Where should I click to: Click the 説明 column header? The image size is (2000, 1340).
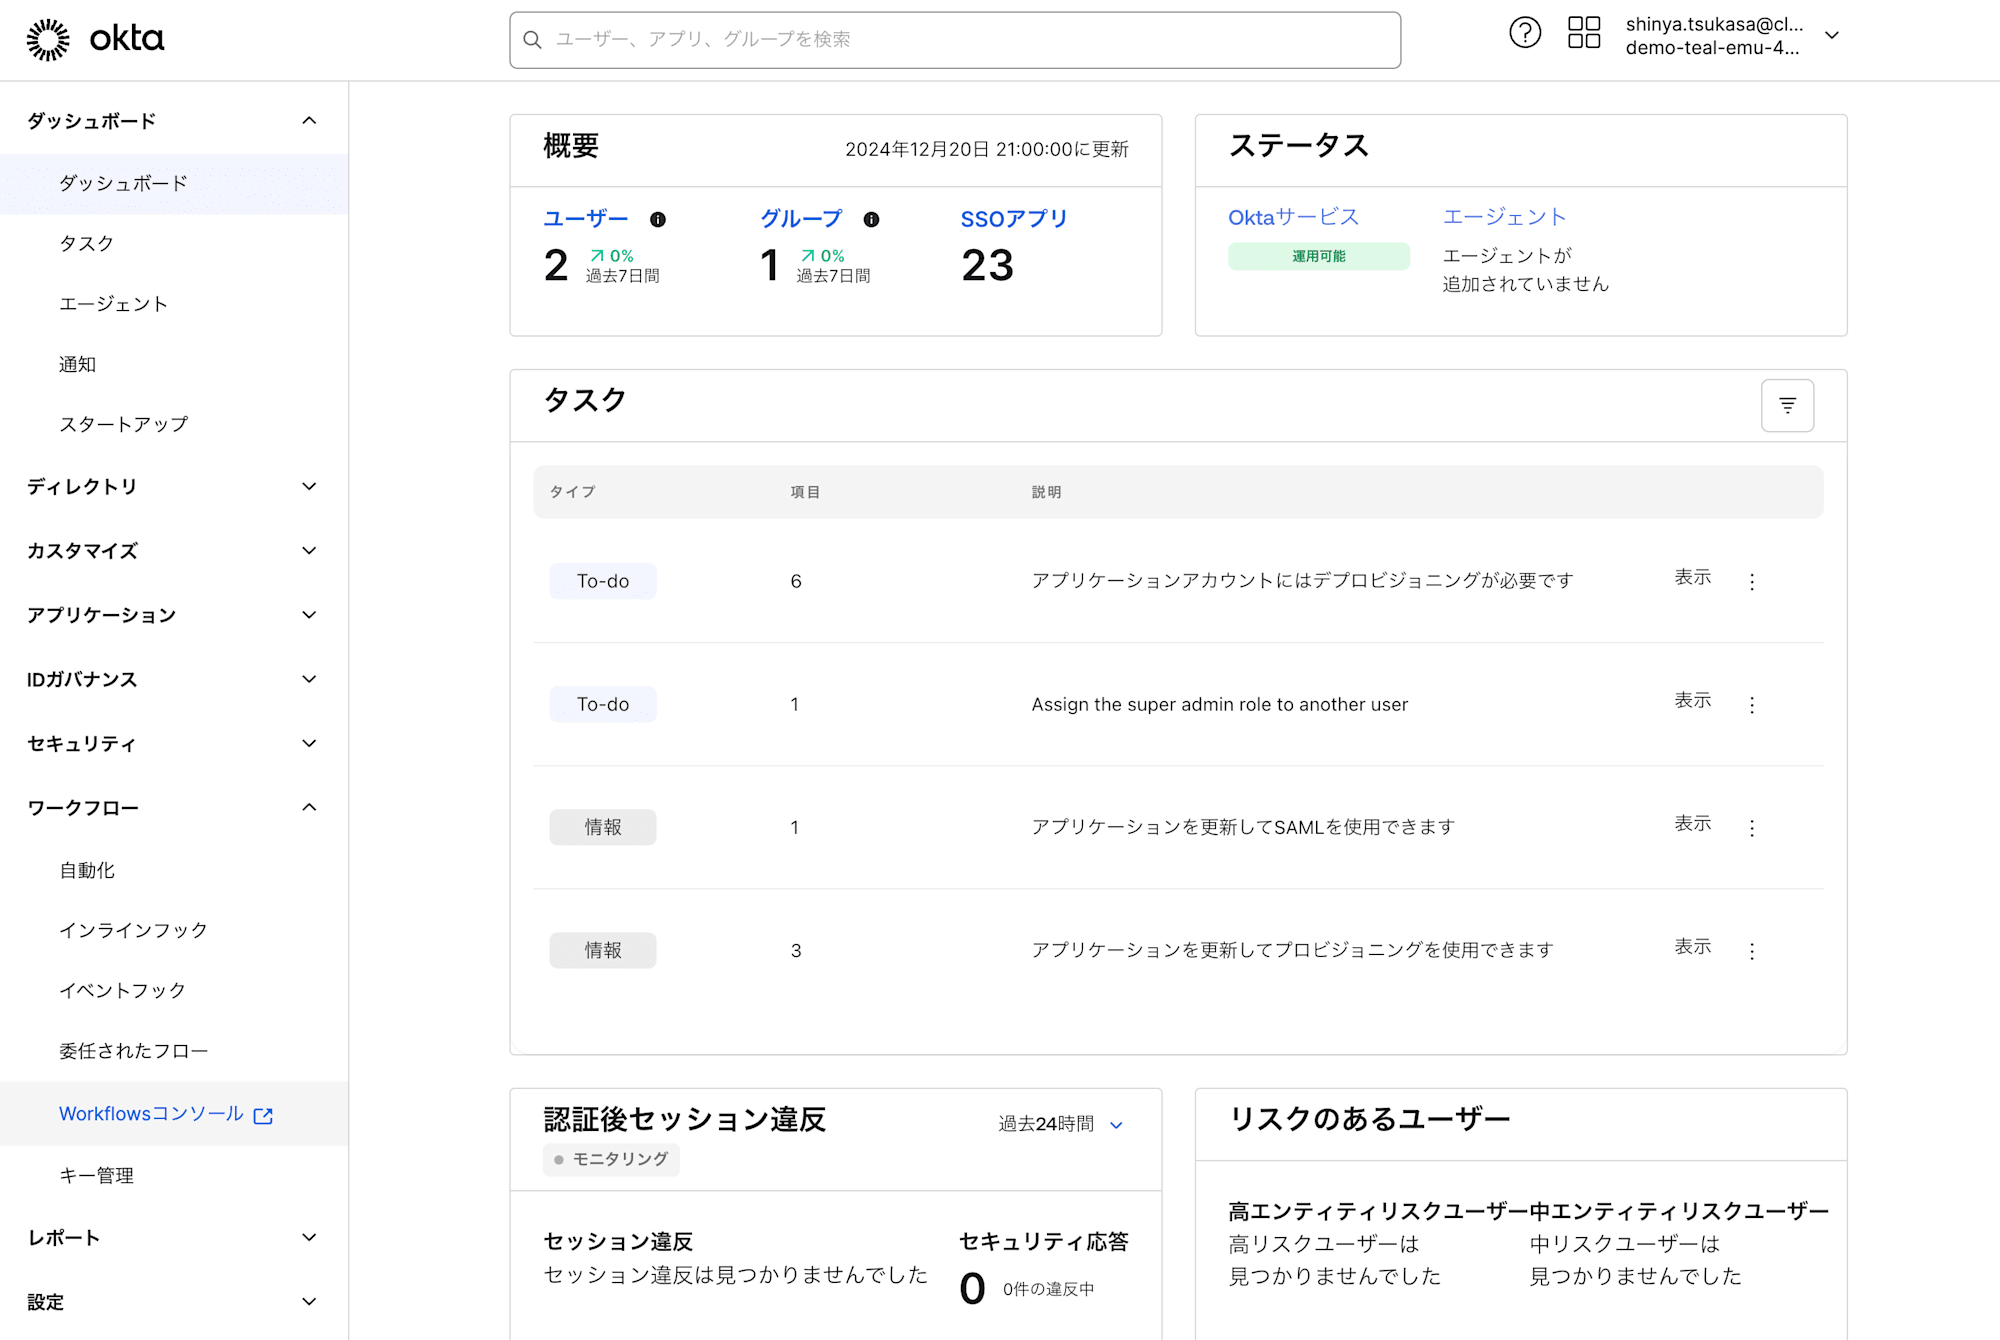click(x=1046, y=492)
